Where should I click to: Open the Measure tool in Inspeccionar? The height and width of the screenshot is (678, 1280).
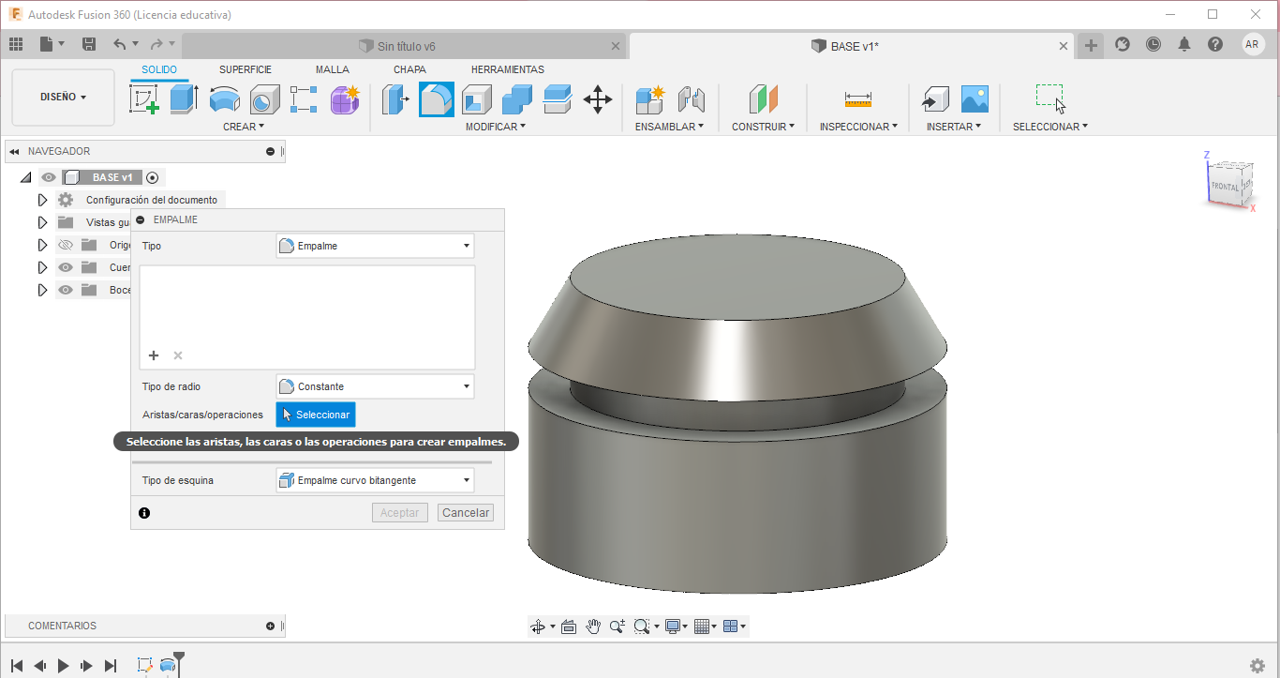(858, 99)
